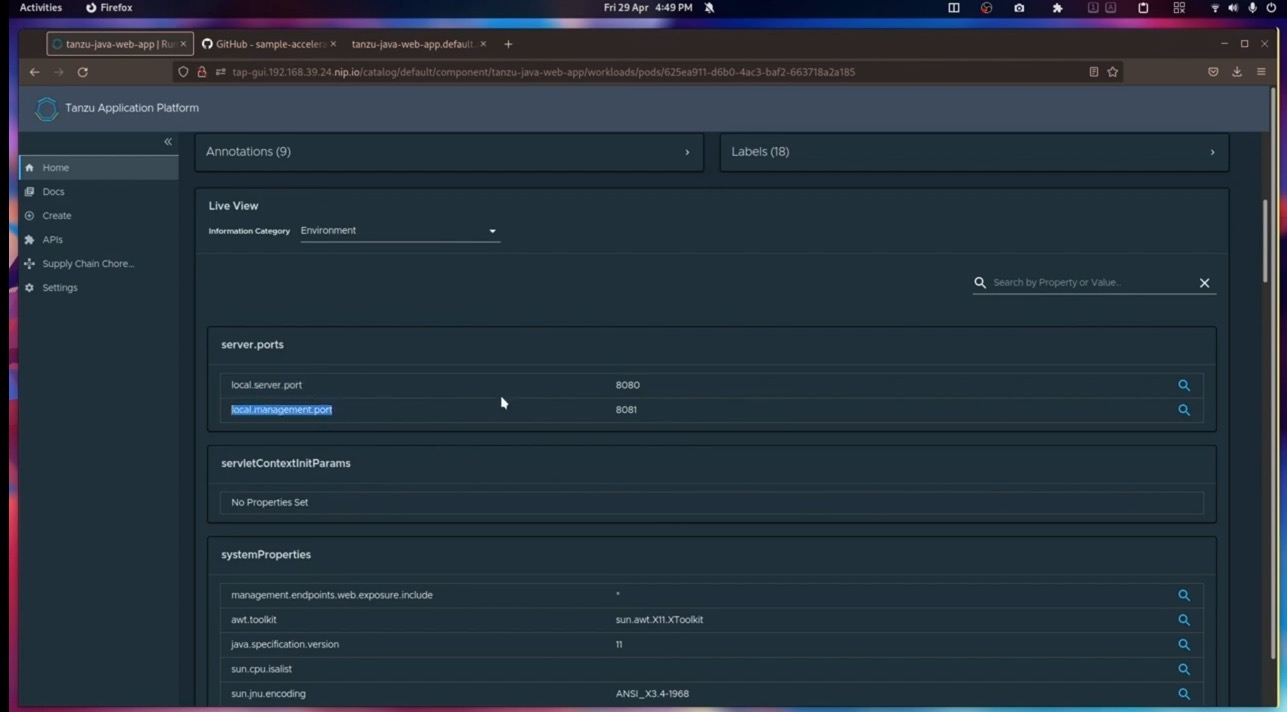Viewport: 1287px width, 712px height.
Task: Click magnifier icon for local.management.port row
Action: 1184,410
